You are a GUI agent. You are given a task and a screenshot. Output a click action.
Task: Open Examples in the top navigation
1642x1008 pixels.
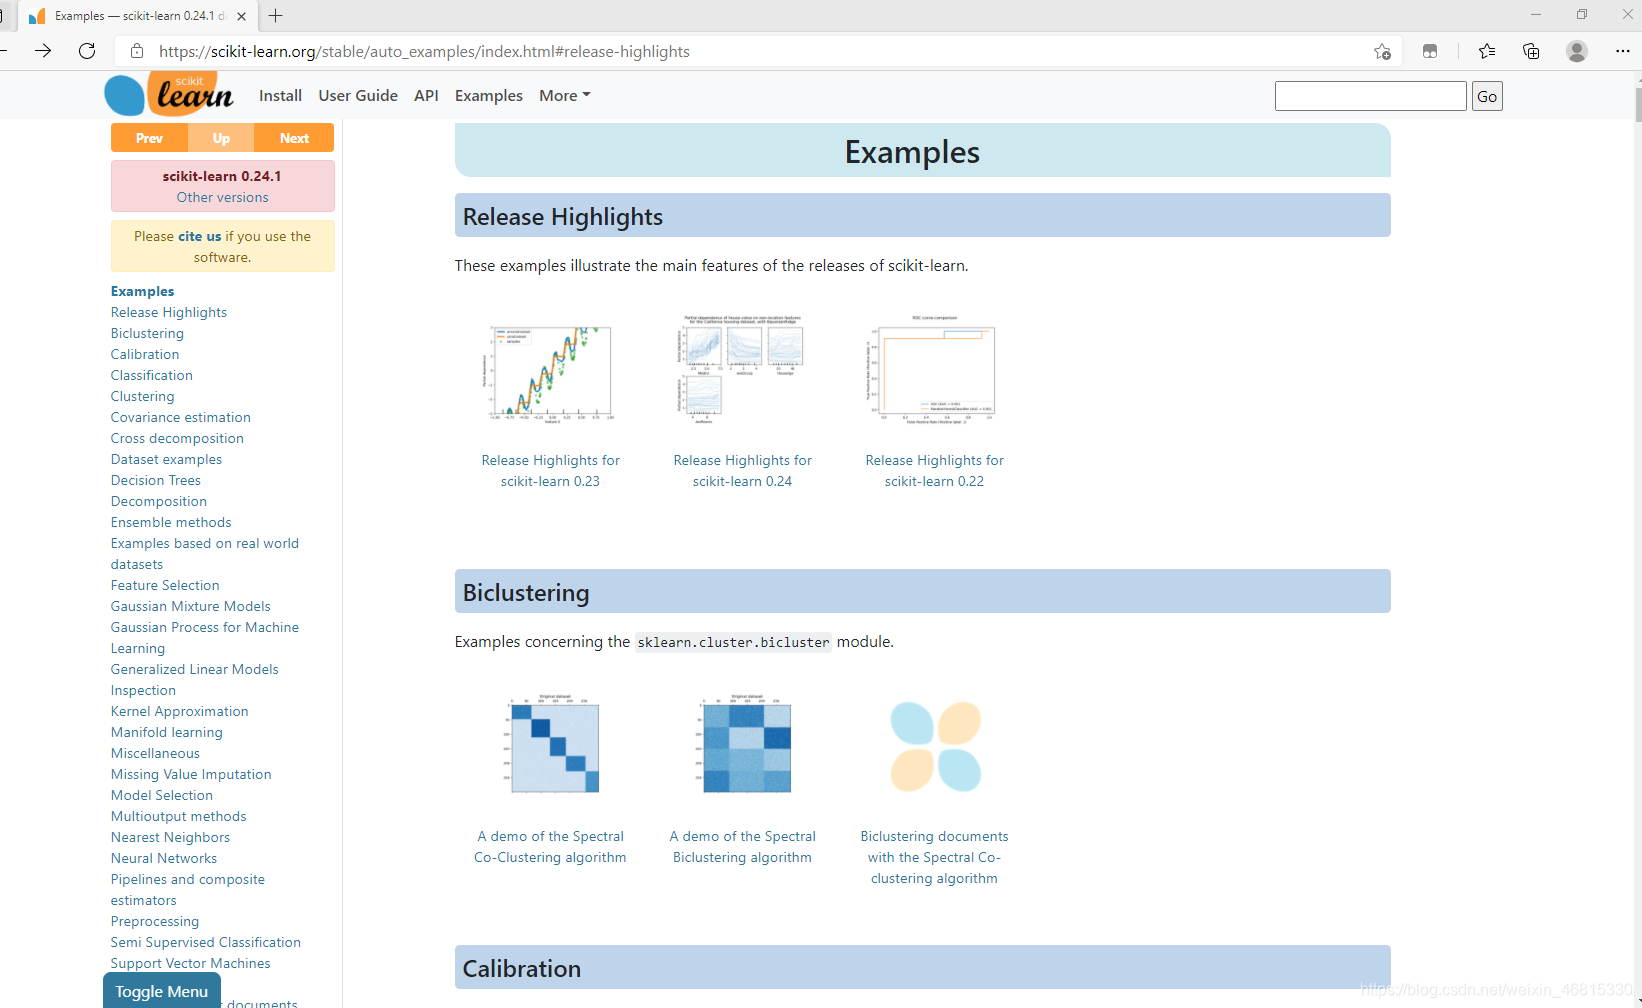point(489,96)
